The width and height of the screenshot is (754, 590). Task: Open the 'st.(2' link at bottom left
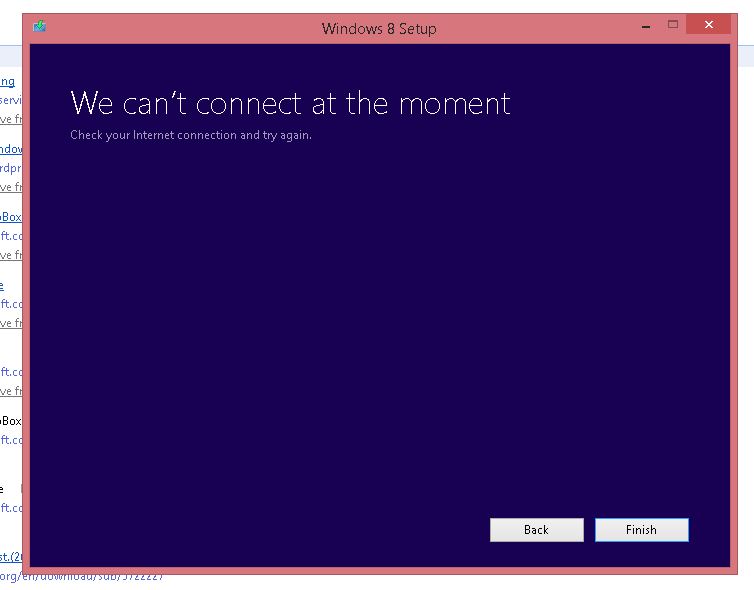pos(11,556)
